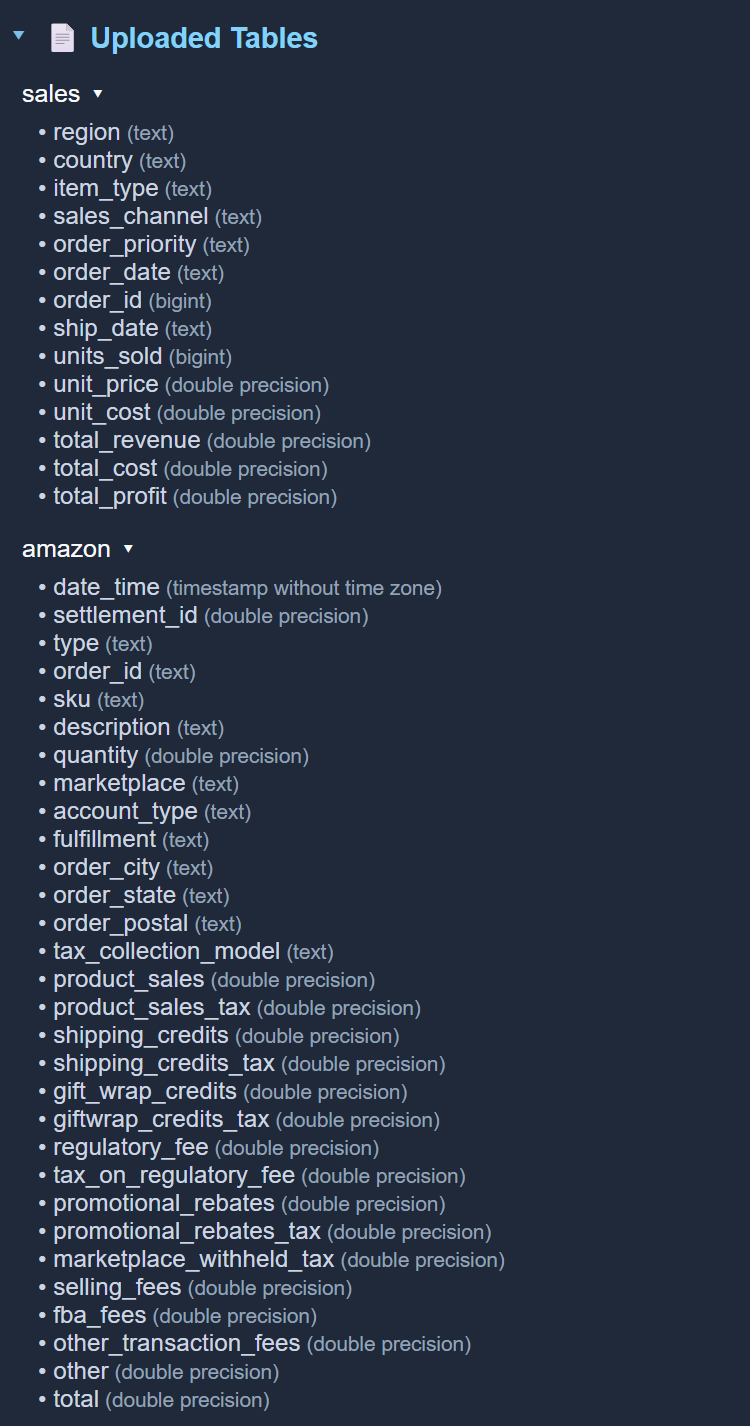Click the region column in sales
This screenshot has height=1426, width=750.
(87, 132)
